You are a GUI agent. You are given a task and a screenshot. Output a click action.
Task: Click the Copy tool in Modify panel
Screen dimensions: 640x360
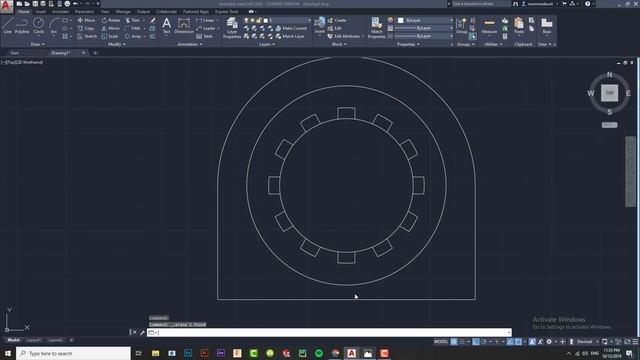point(86,28)
